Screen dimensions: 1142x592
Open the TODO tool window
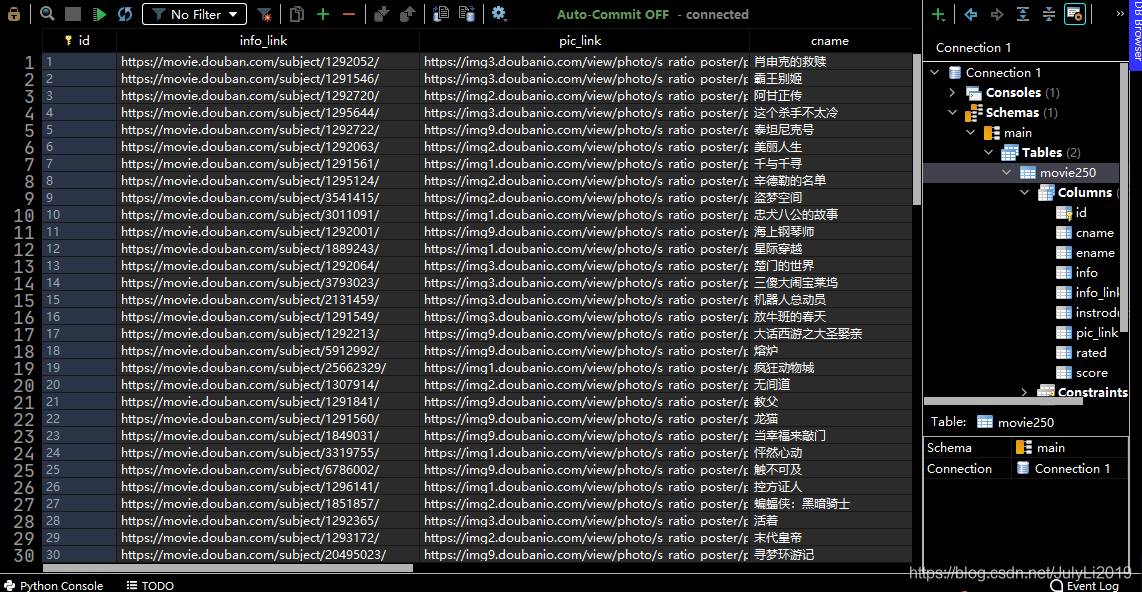click(150, 585)
